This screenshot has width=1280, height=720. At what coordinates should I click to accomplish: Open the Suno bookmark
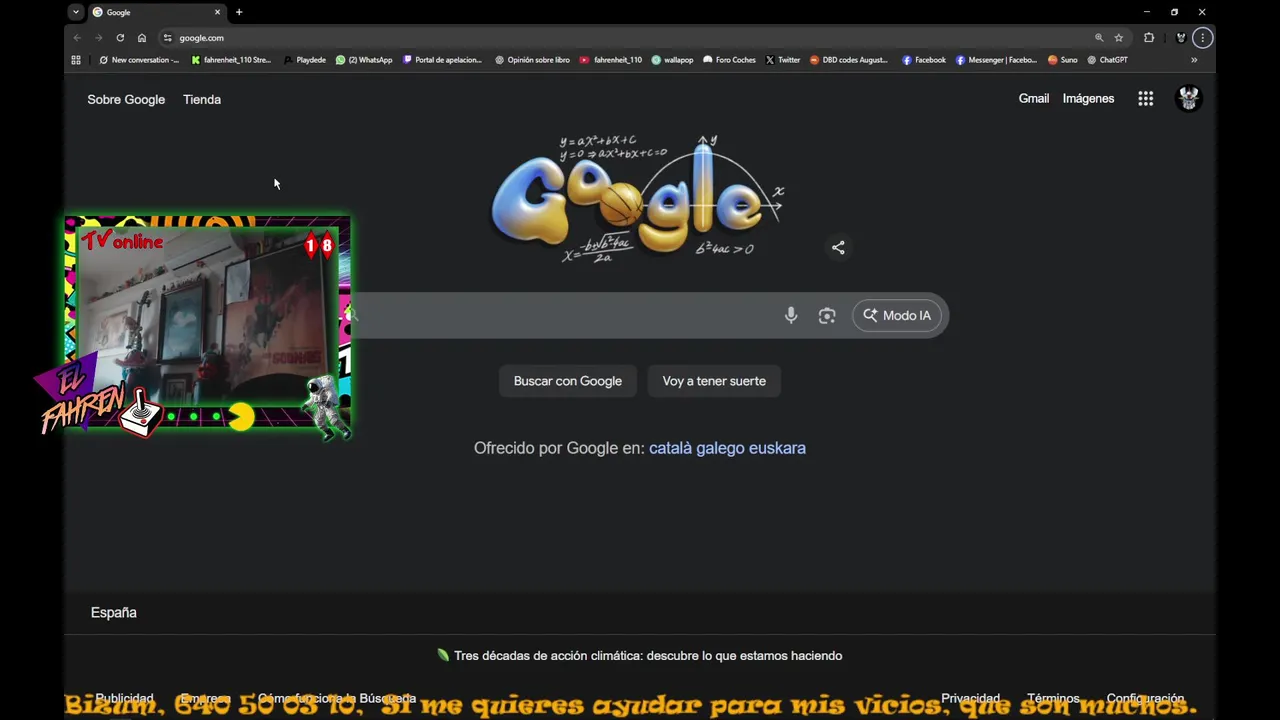tap(1062, 60)
